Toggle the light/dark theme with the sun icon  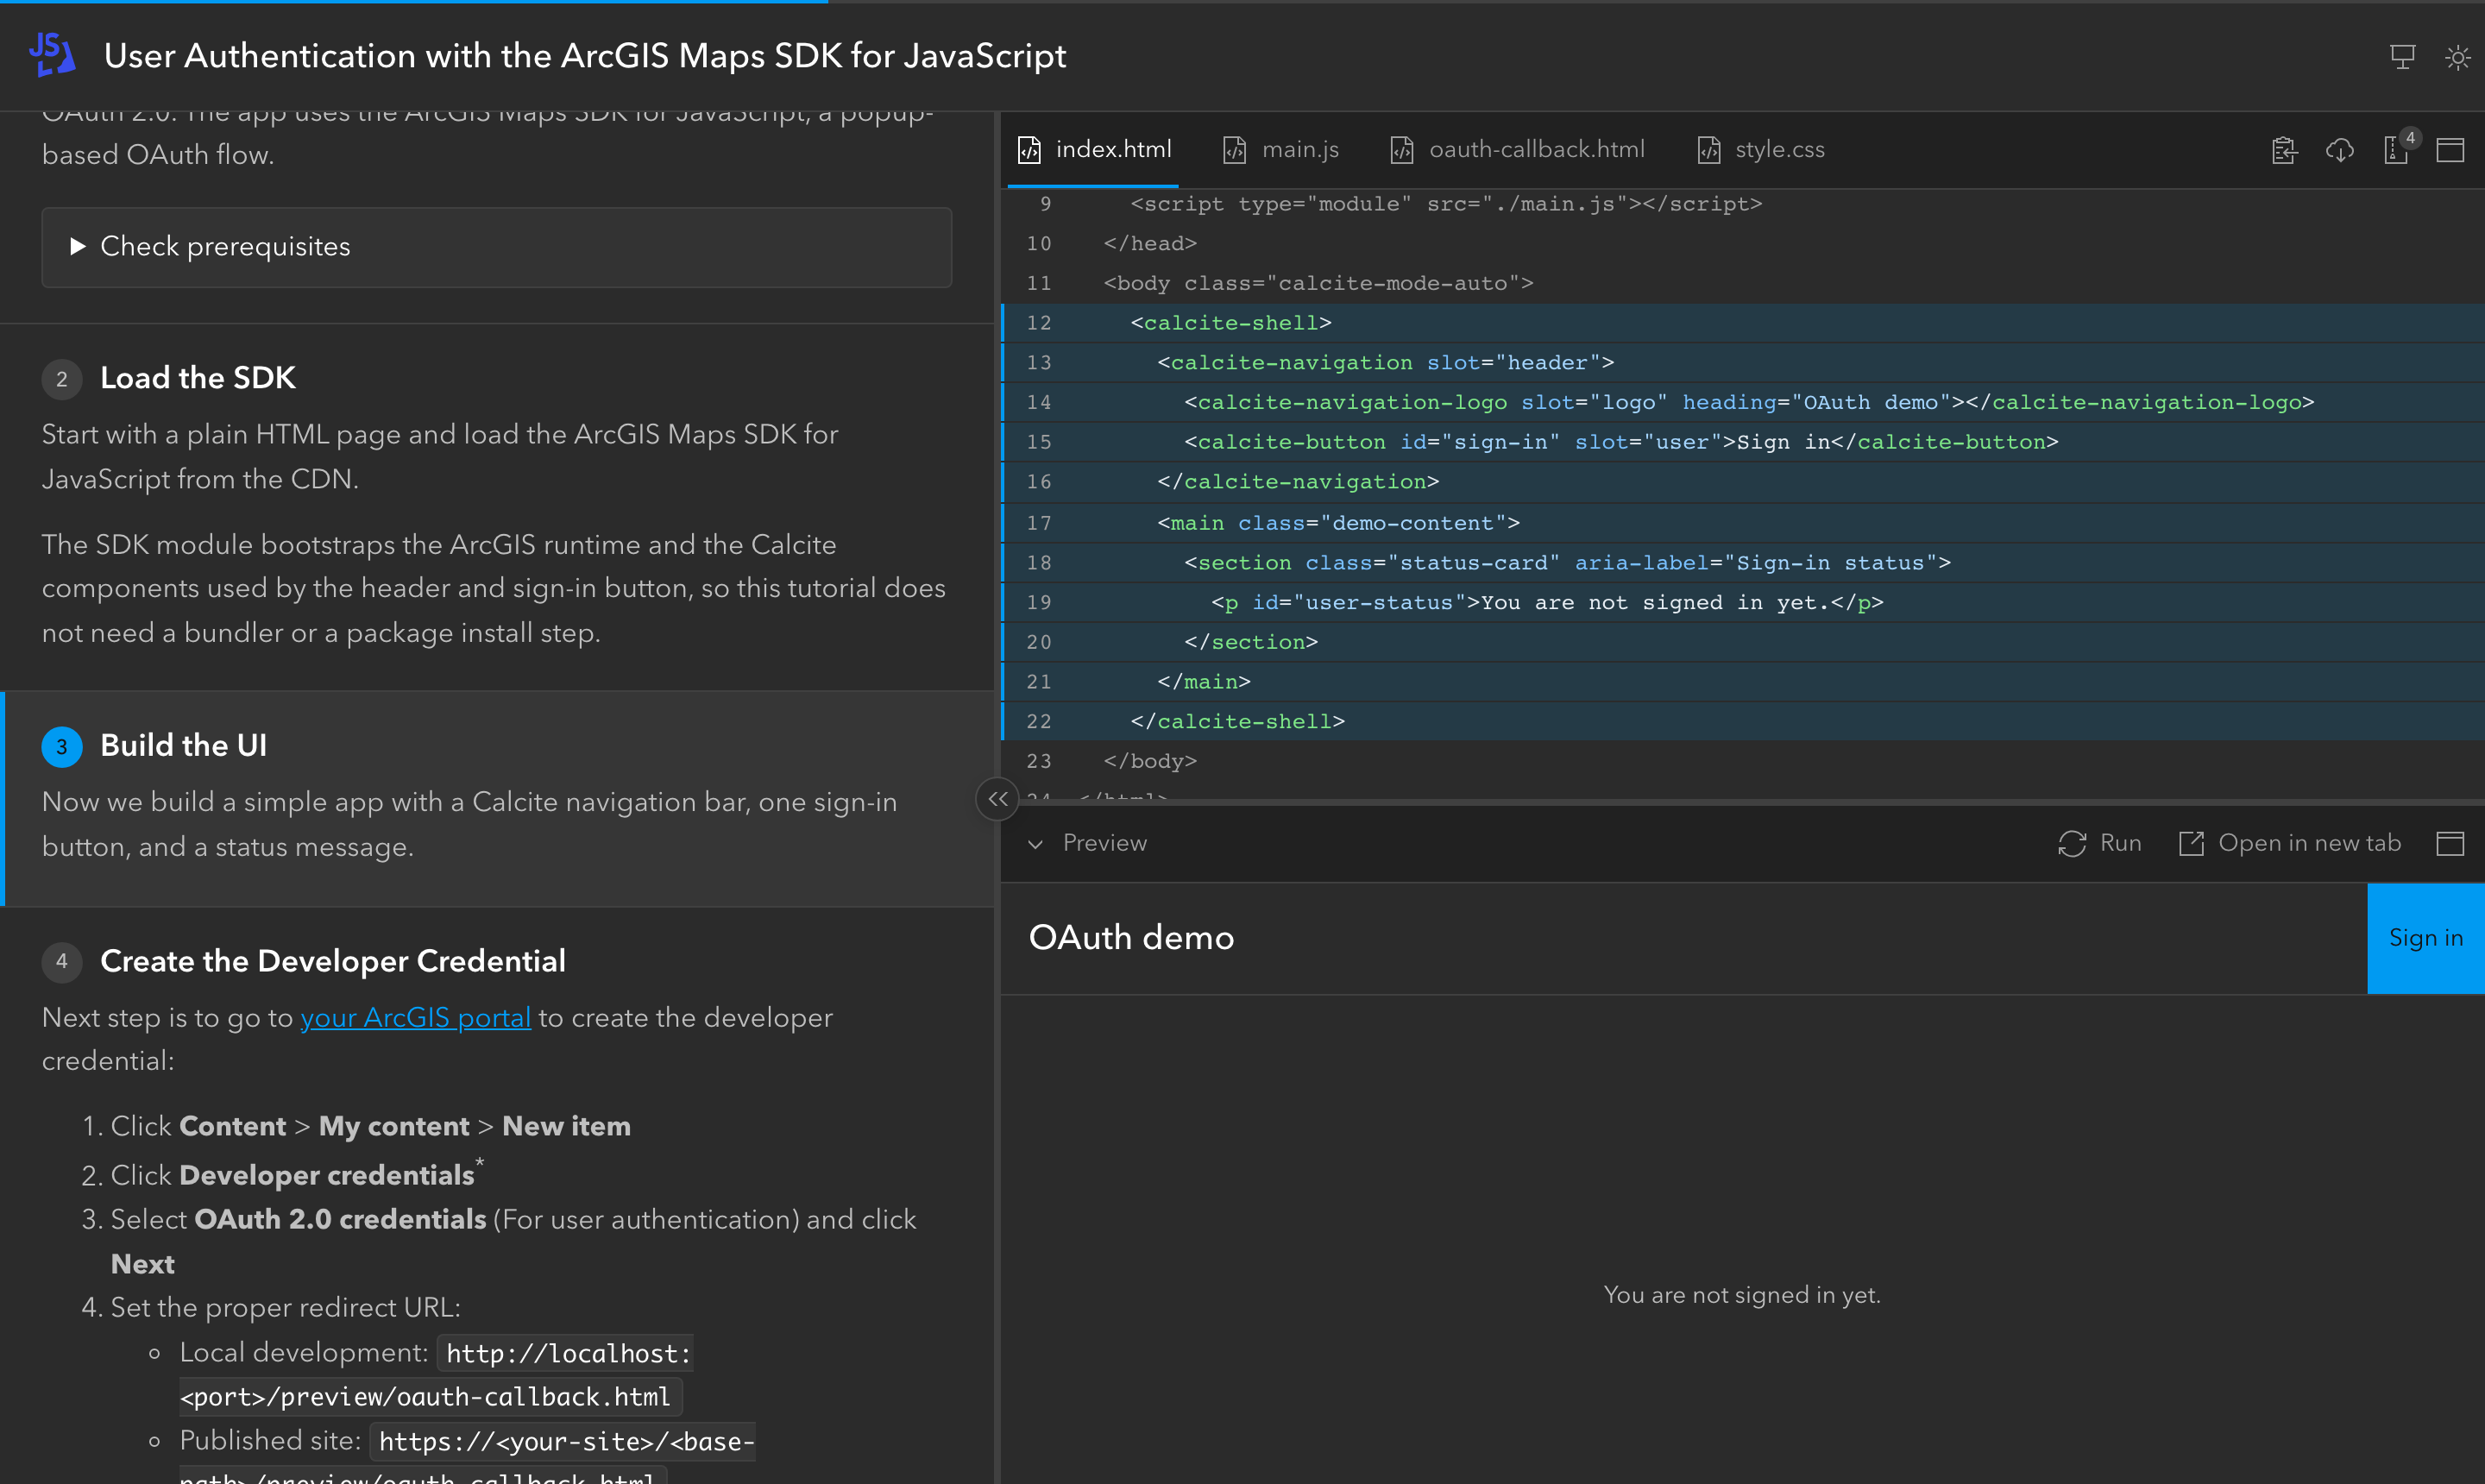(2457, 57)
